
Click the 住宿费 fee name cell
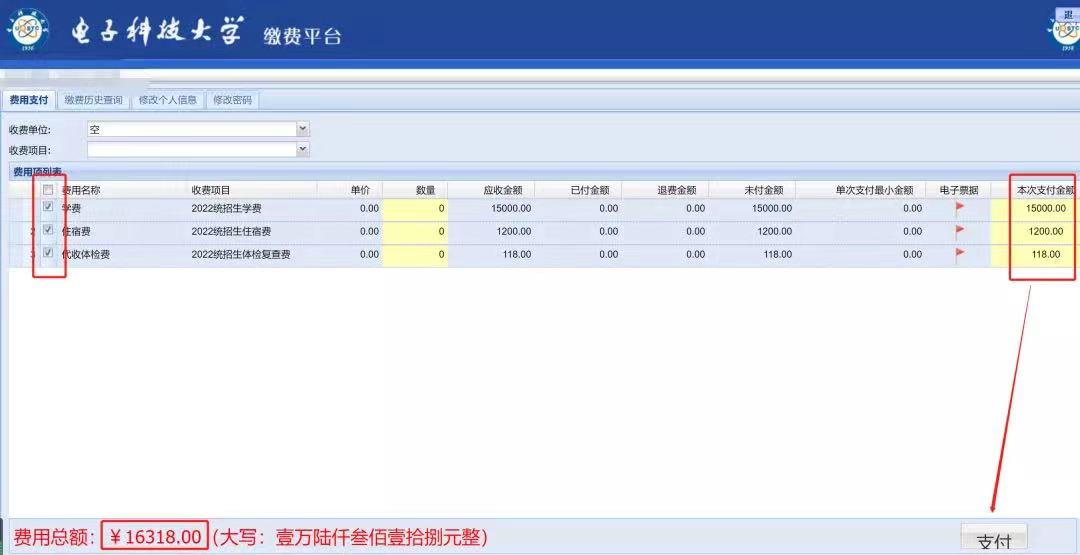click(x=76, y=232)
